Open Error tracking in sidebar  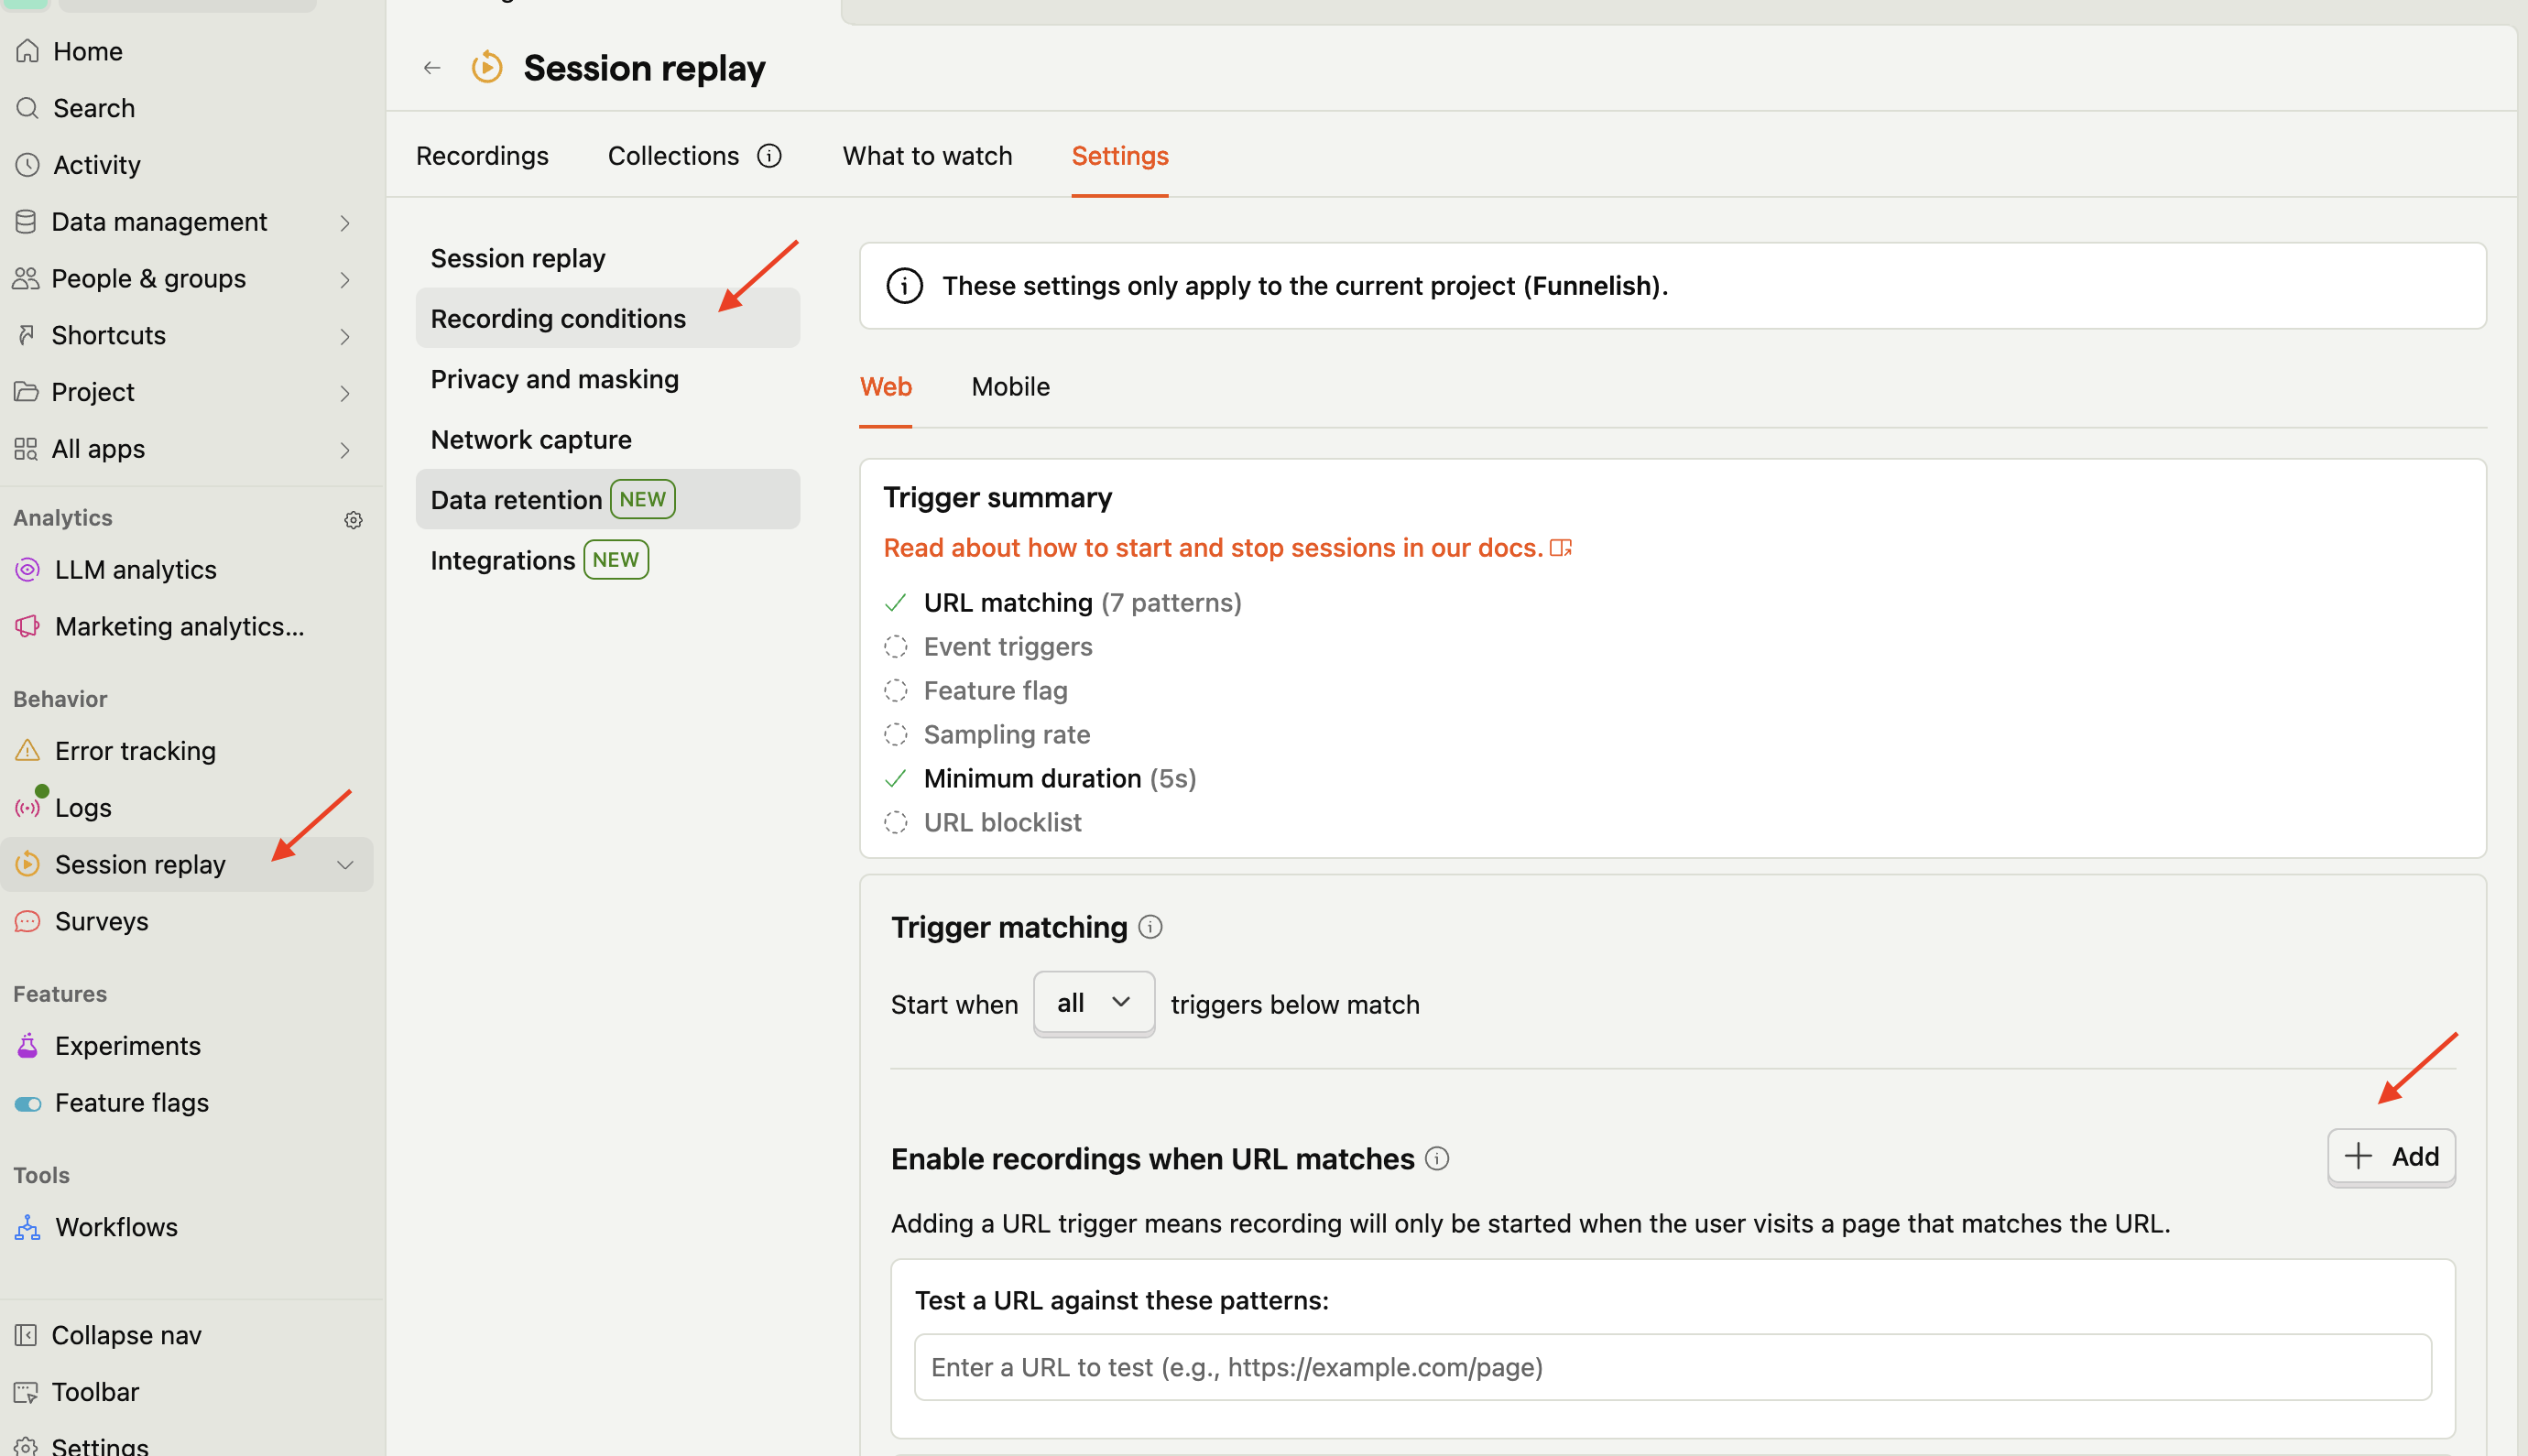135,751
